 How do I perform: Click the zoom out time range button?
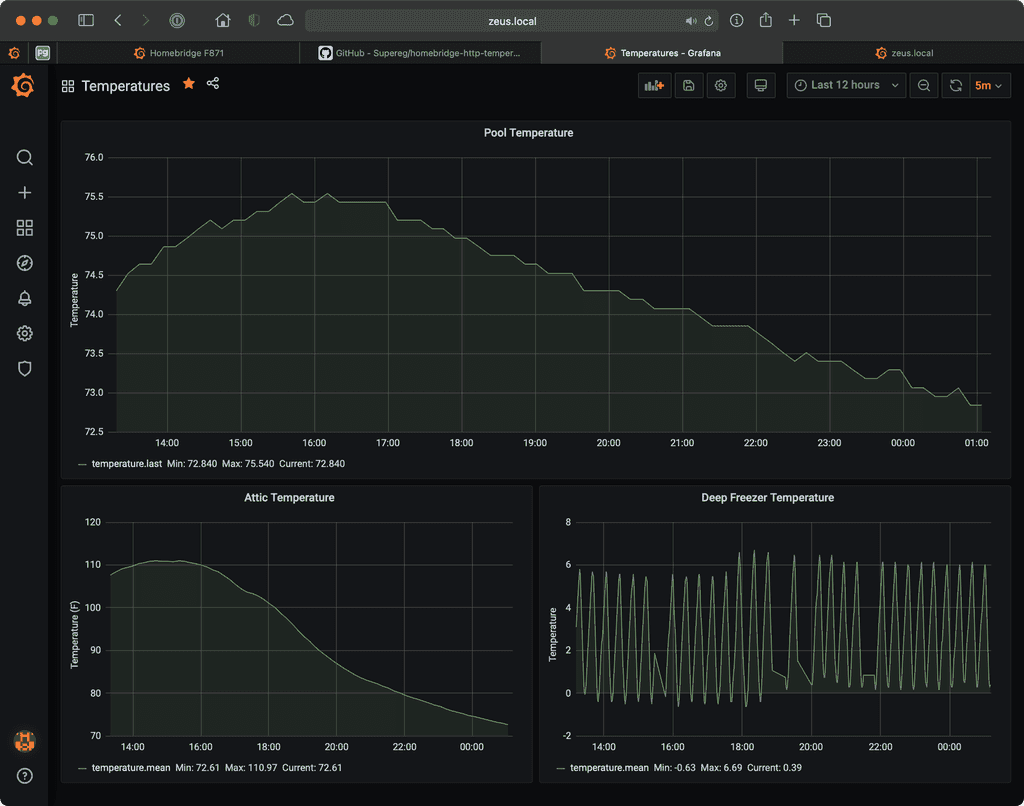pyautogui.click(x=924, y=86)
